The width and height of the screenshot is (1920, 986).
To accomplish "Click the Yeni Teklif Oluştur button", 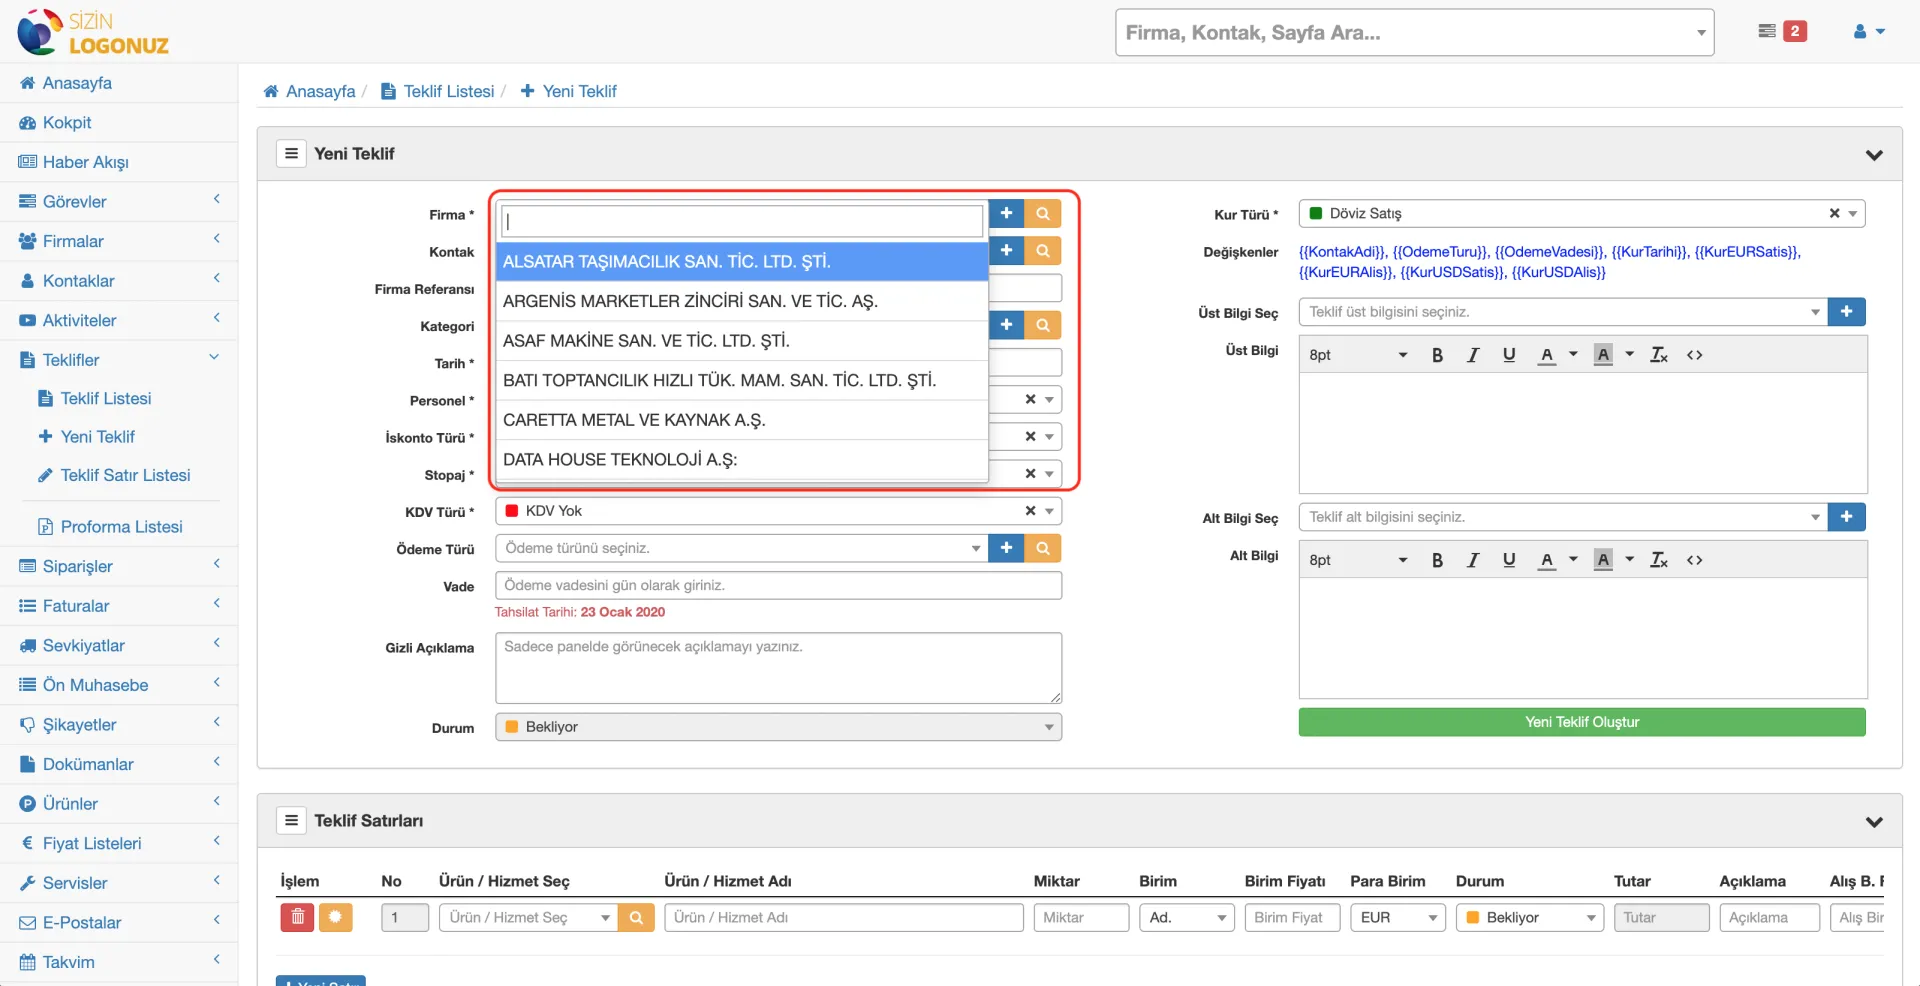I will click(x=1582, y=722).
